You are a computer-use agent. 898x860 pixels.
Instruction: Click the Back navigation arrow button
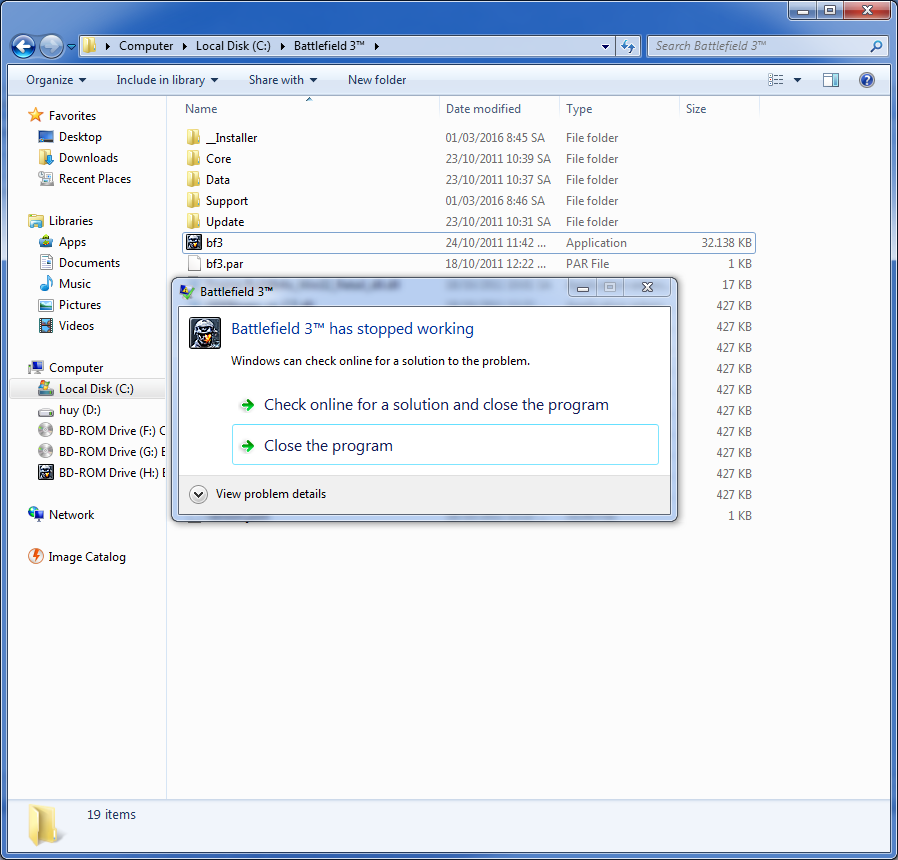pyautogui.click(x=23, y=46)
